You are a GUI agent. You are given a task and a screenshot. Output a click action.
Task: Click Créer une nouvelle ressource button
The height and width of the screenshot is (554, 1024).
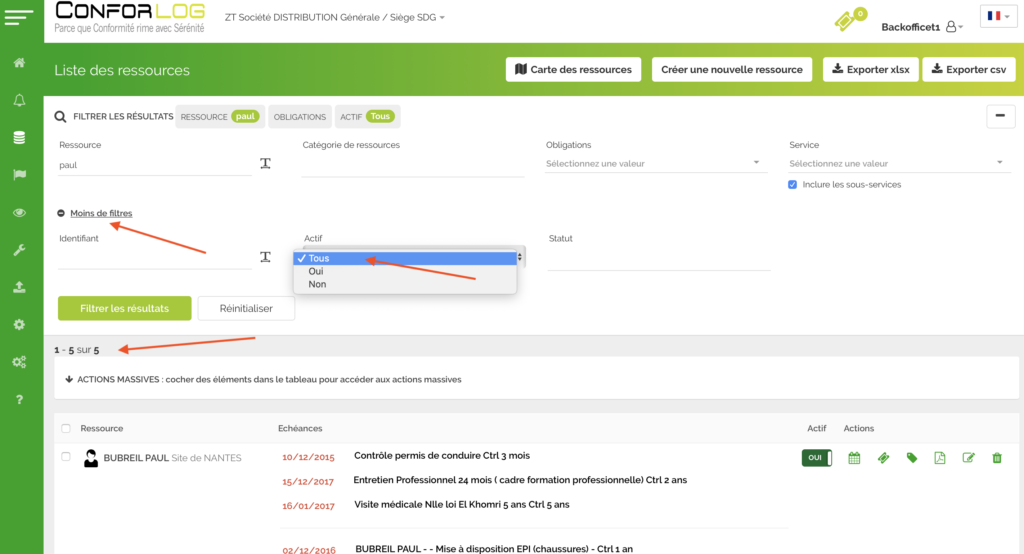click(732, 69)
